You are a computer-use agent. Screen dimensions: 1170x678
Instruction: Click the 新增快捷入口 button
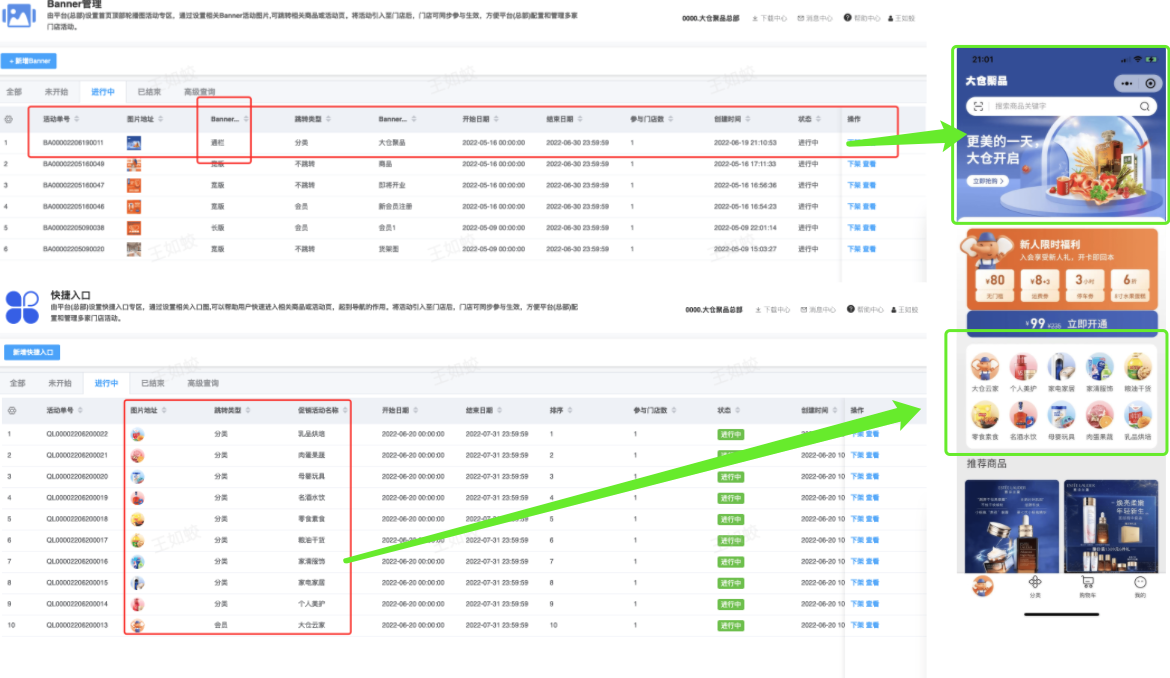pos(32,352)
